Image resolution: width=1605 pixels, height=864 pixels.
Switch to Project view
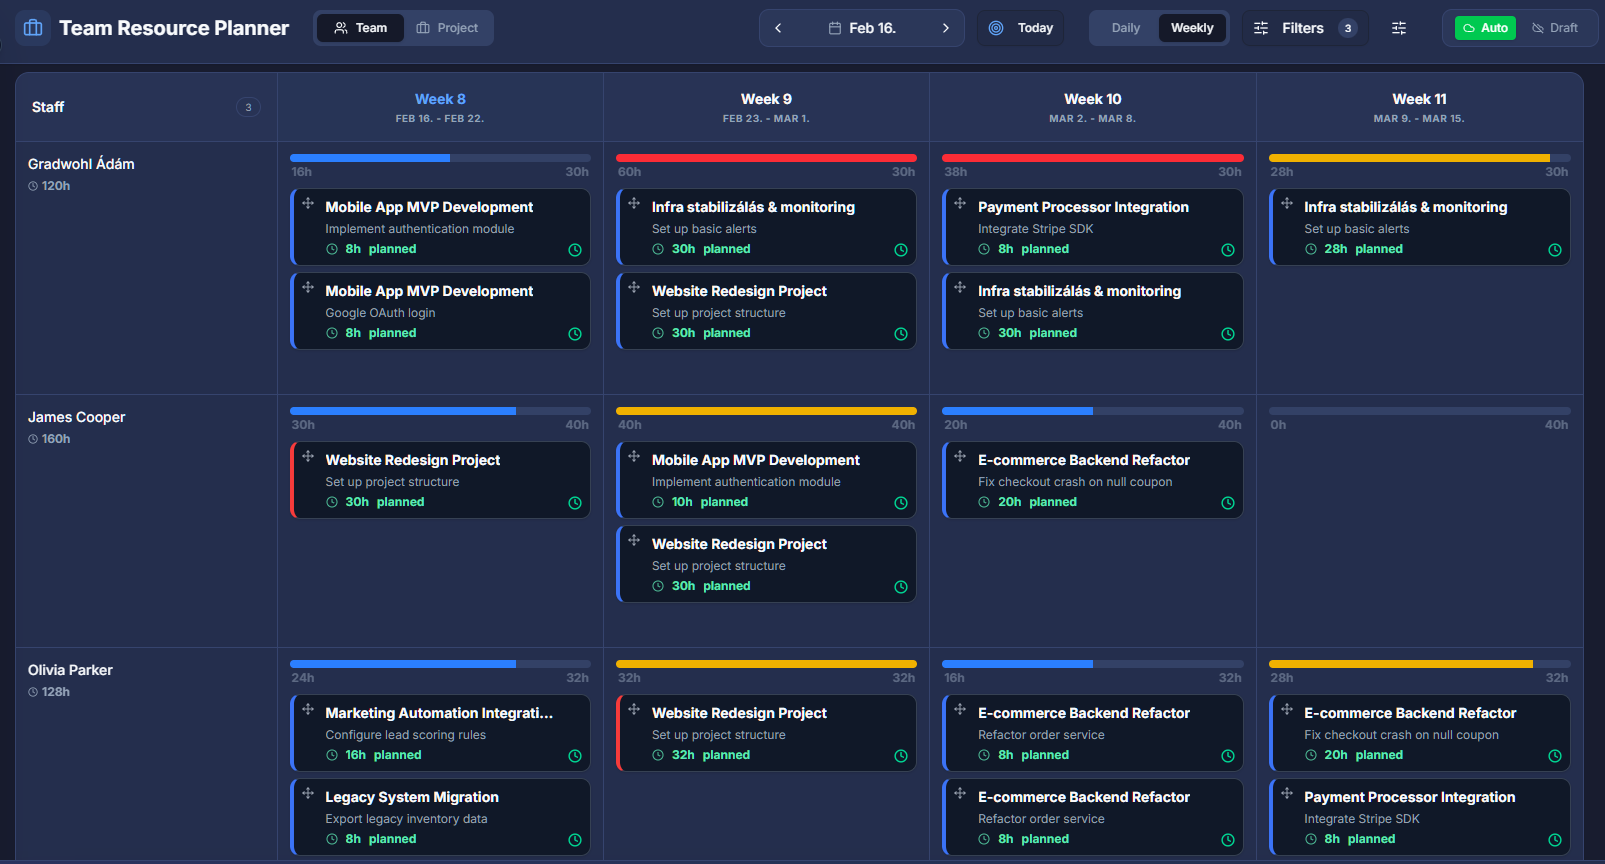pos(447,28)
